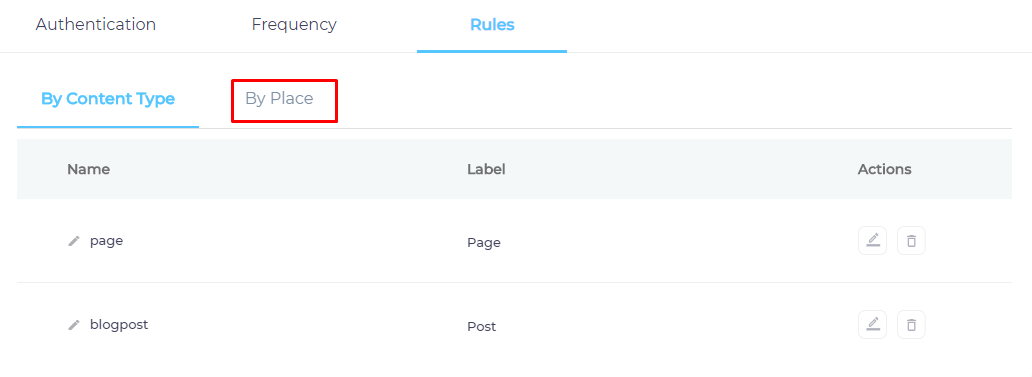Click the pencil icon beside blogpost name
Image resolution: width=1032 pixels, height=377 pixels.
(x=74, y=325)
